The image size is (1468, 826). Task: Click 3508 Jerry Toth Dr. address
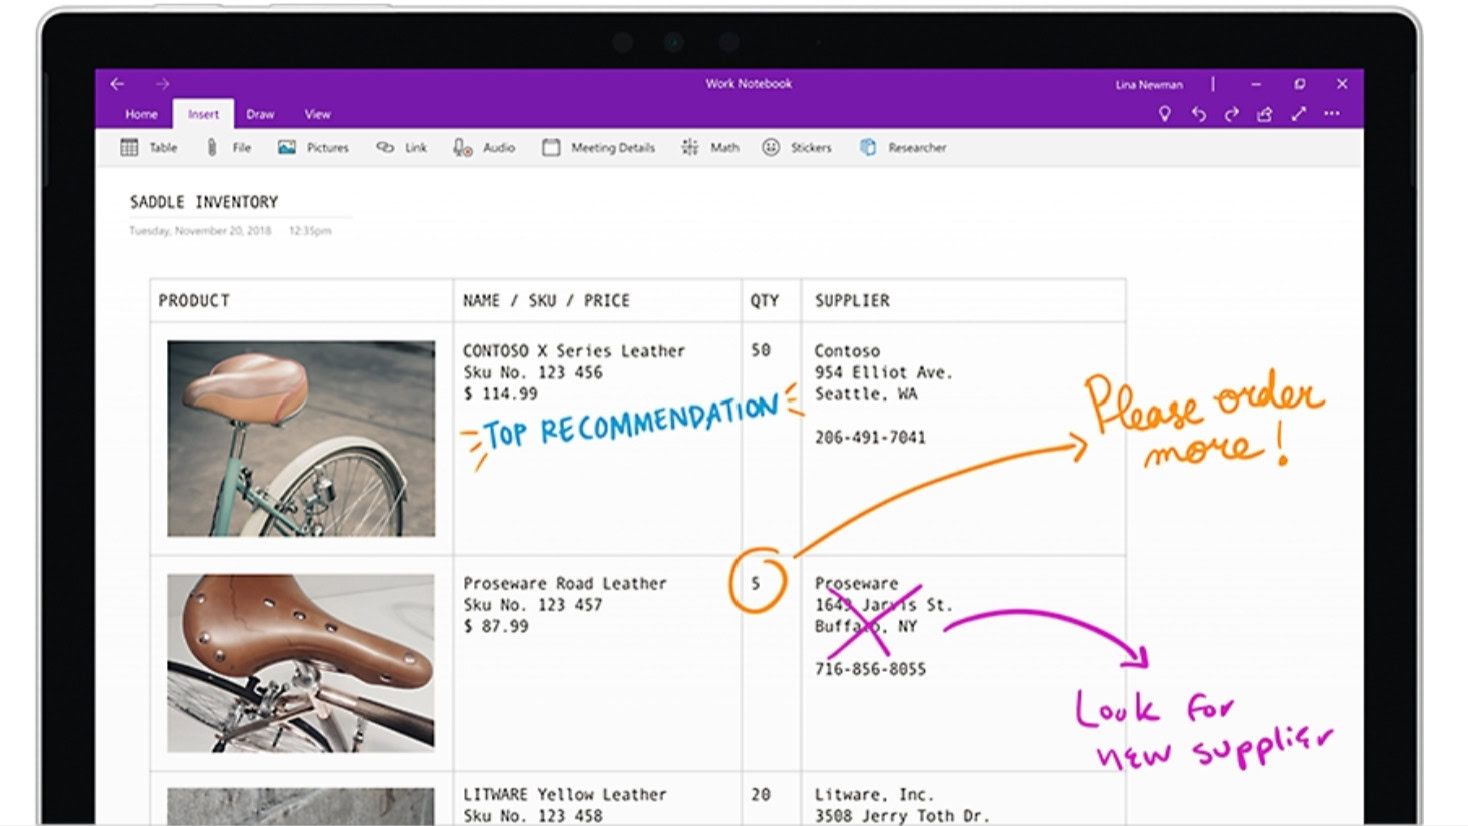click(x=901, y=816)
